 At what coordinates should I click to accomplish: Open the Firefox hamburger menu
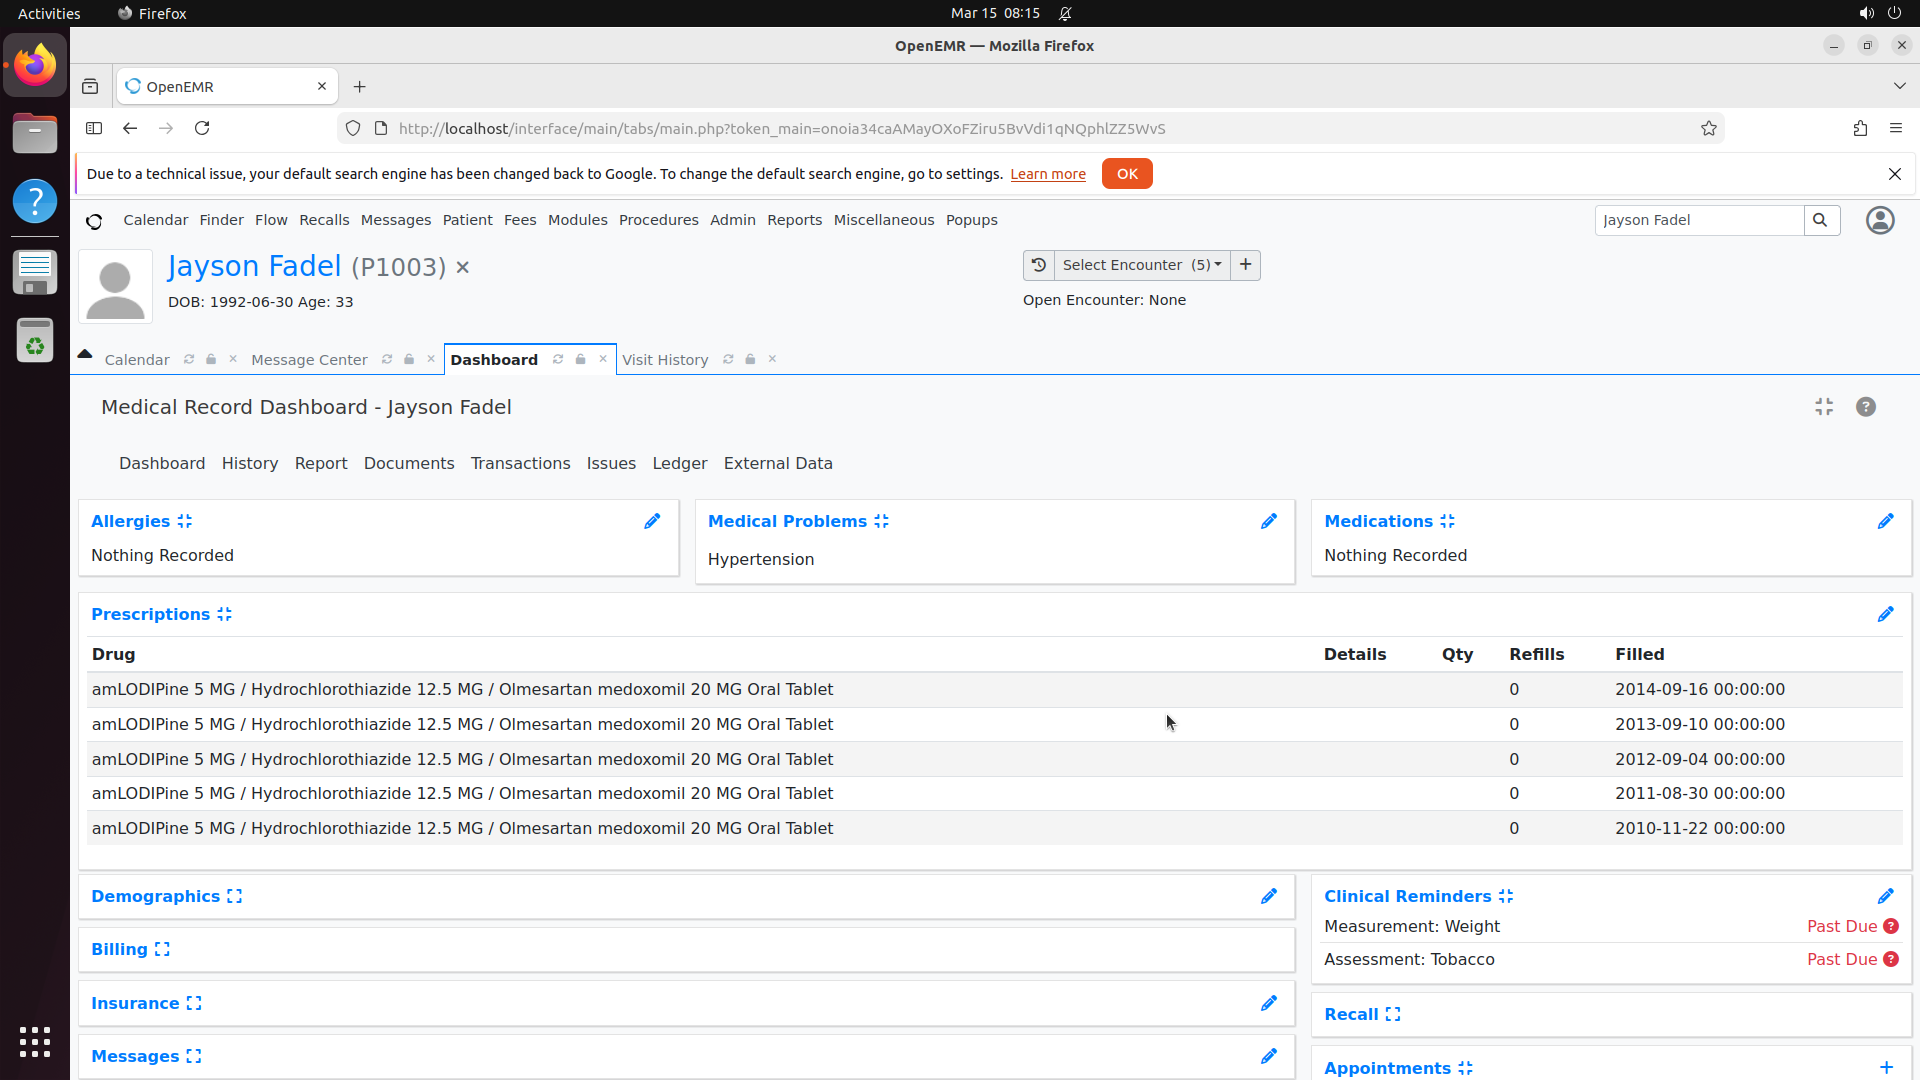tap(1897, 128)
